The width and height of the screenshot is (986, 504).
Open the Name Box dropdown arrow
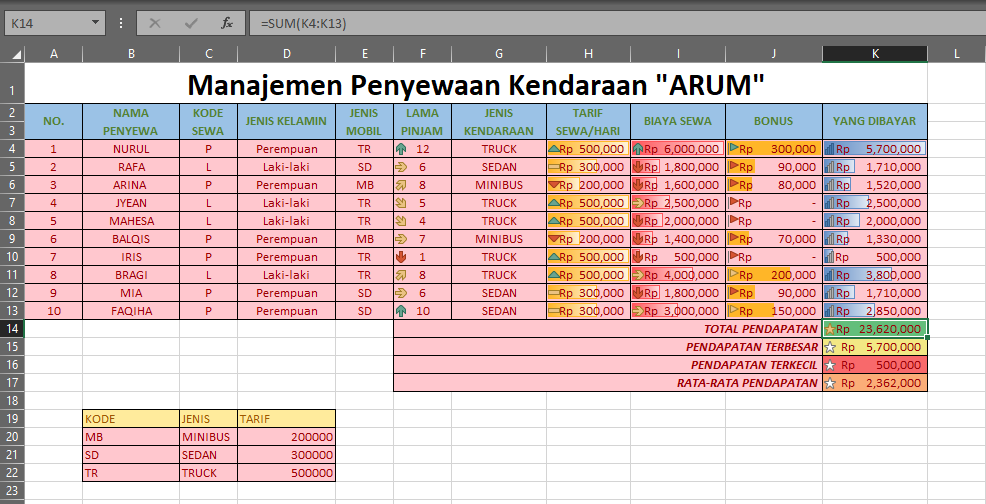click(x=95, y=23)
